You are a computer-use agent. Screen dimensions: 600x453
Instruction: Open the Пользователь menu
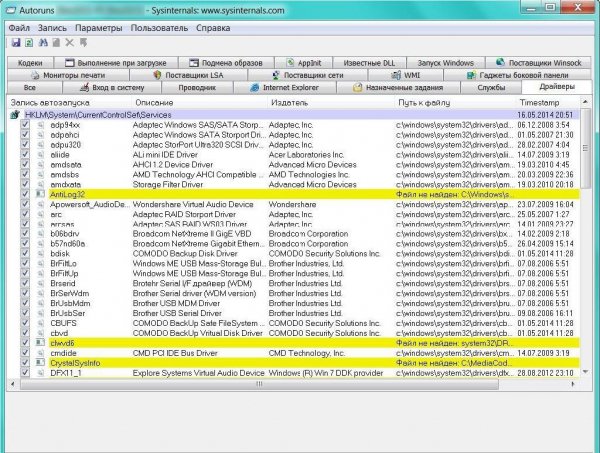pyautogui.click(x=159, y=28)
